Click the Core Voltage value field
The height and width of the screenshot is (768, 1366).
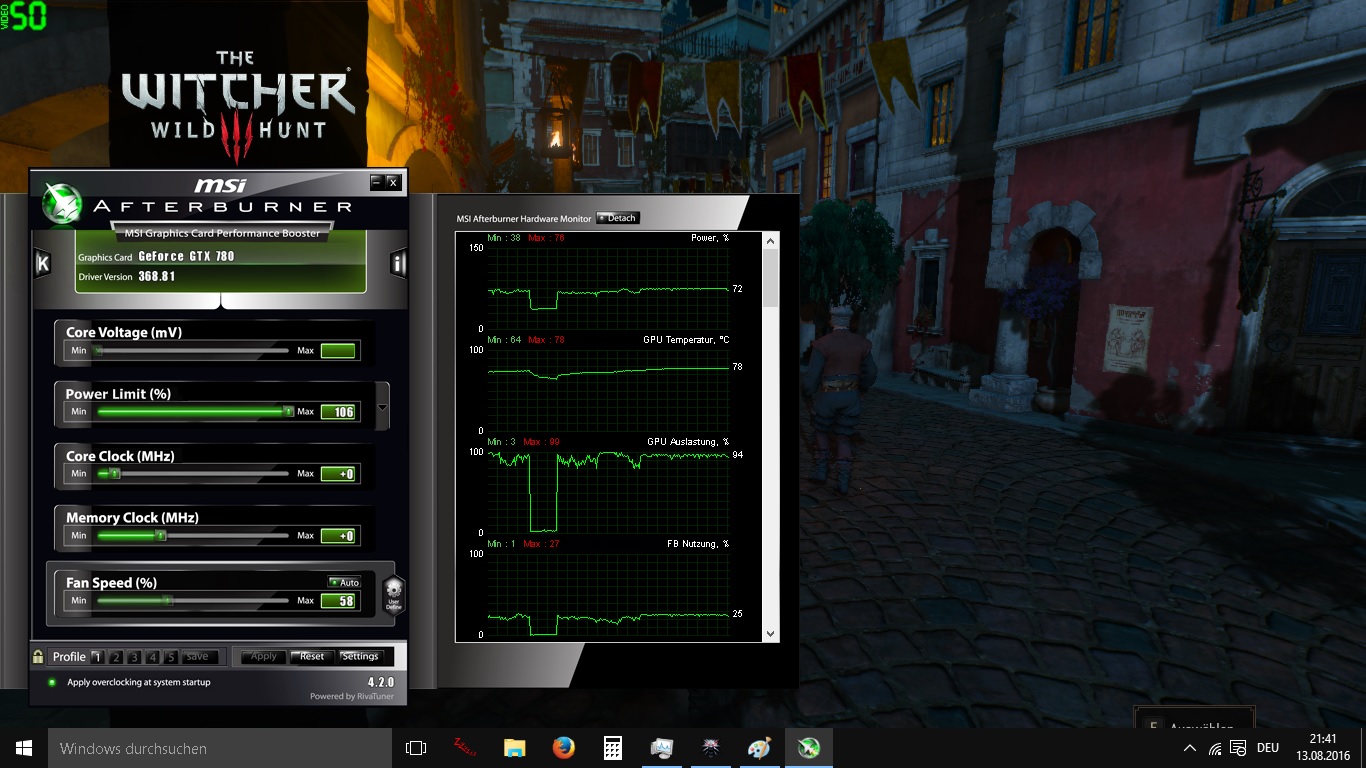click(x=338, y=351)
